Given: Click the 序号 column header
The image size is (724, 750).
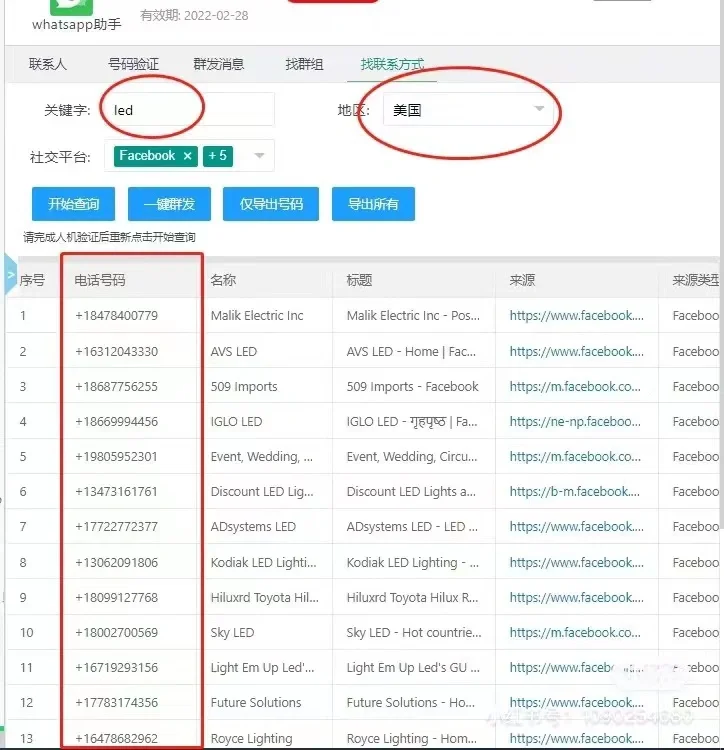Looking at the screenshot, I should point(32,280).
